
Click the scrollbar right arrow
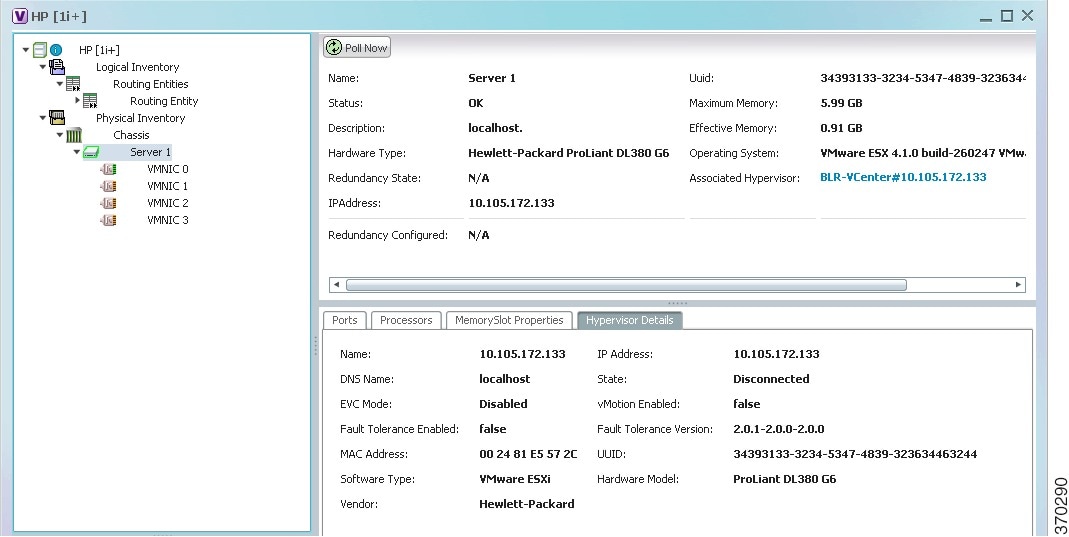coord(1019,285)
